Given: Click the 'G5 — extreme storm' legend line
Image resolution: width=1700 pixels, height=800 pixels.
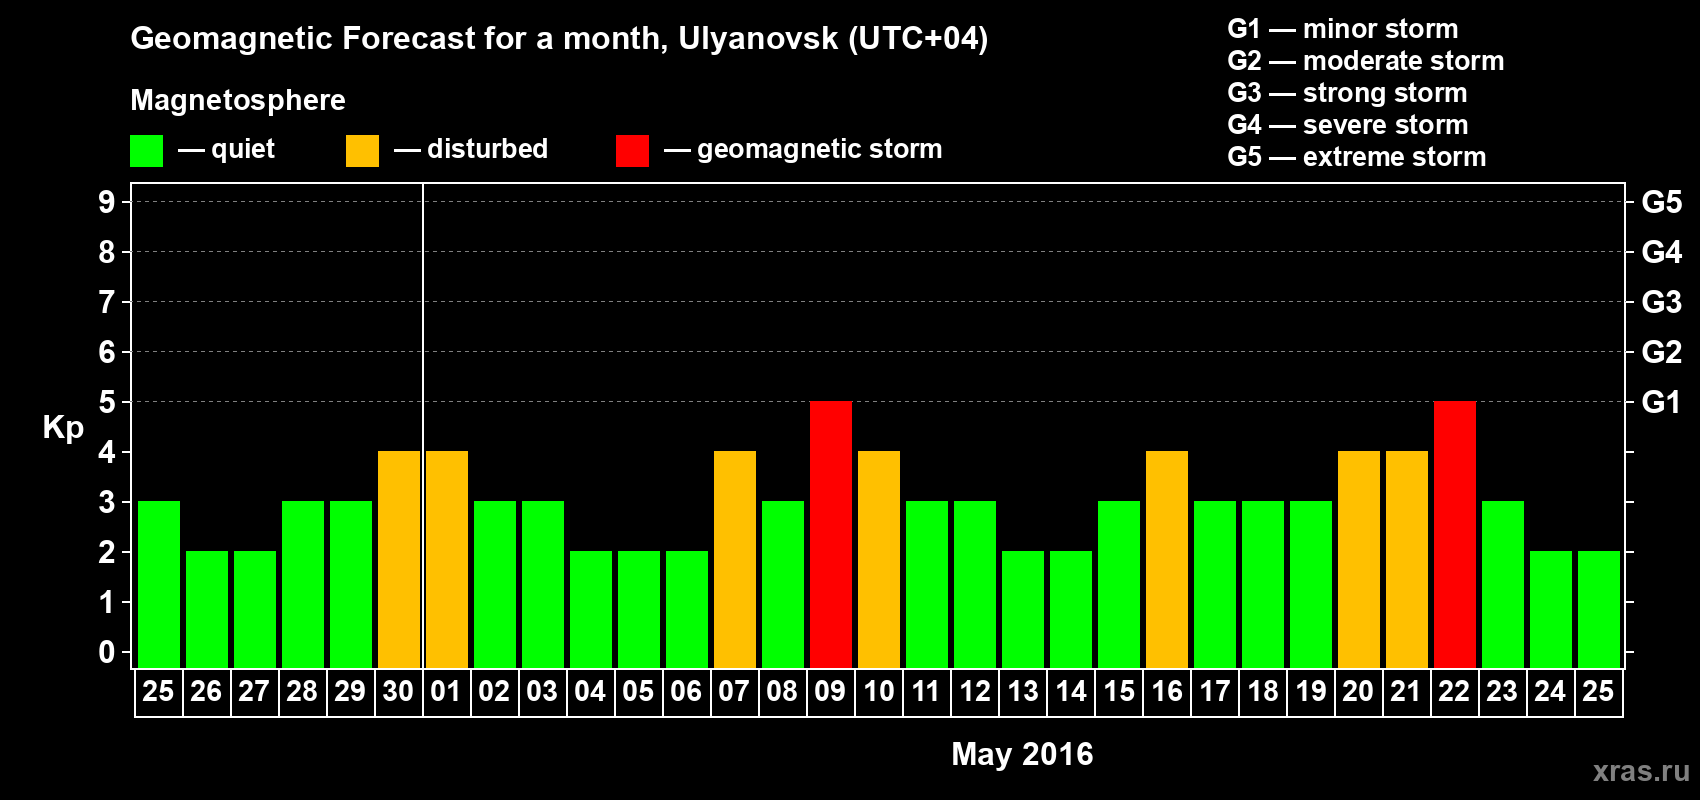Looking at the screenshot, I should tap(1357, 157).
